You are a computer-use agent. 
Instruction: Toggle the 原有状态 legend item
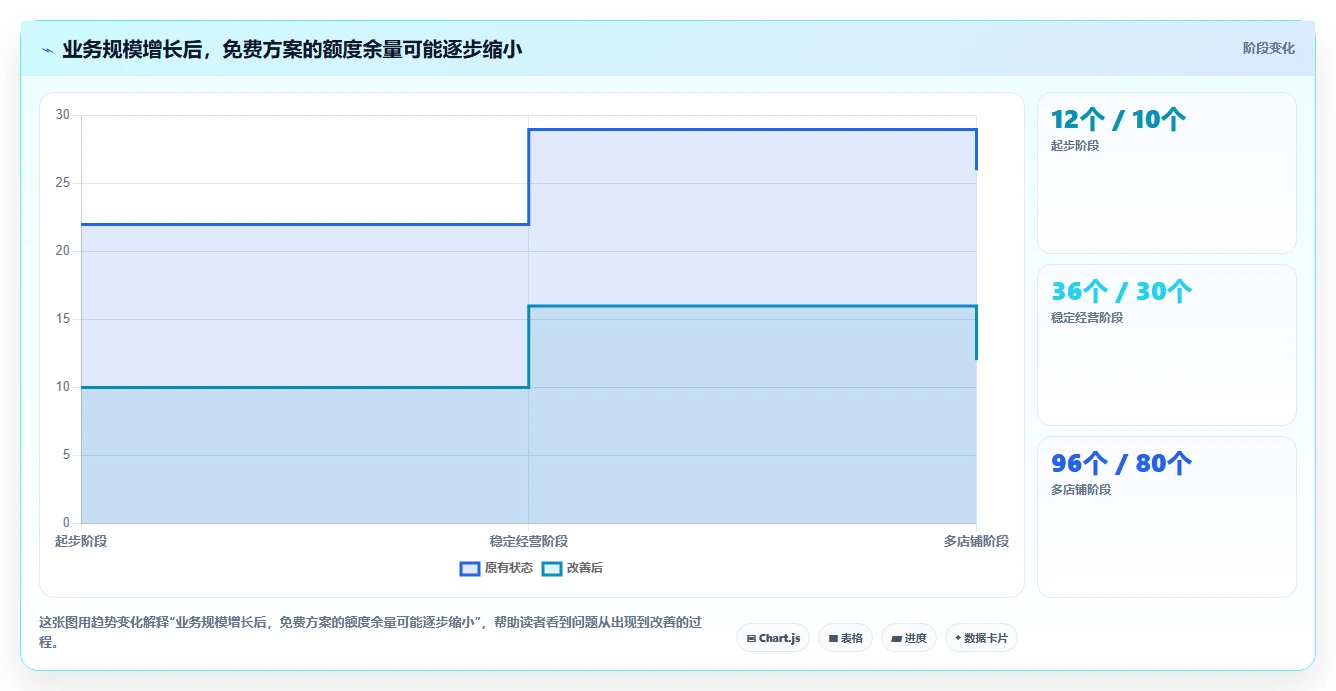(496, 568)
